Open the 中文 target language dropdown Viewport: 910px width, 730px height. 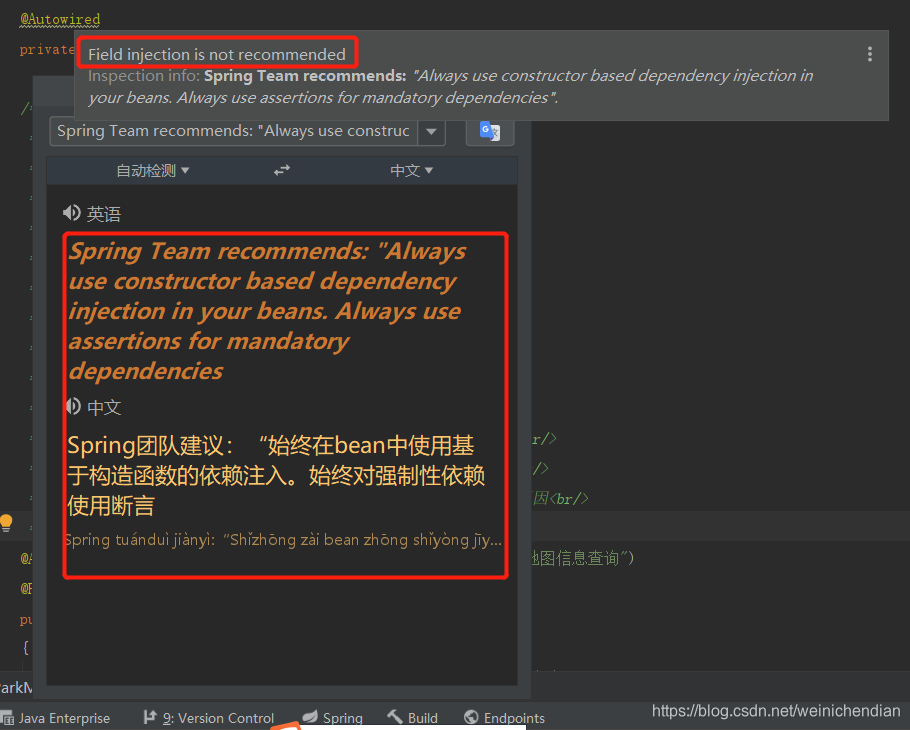pos(411,170)
